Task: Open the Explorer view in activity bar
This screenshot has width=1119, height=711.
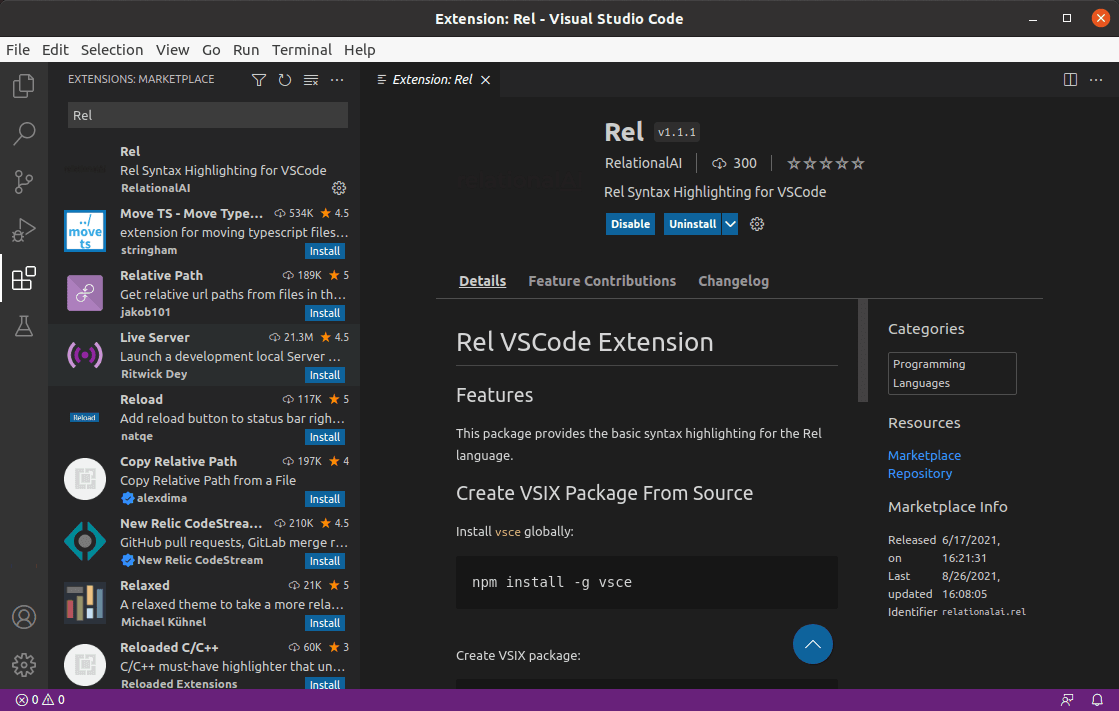Action: coord(24,87)
